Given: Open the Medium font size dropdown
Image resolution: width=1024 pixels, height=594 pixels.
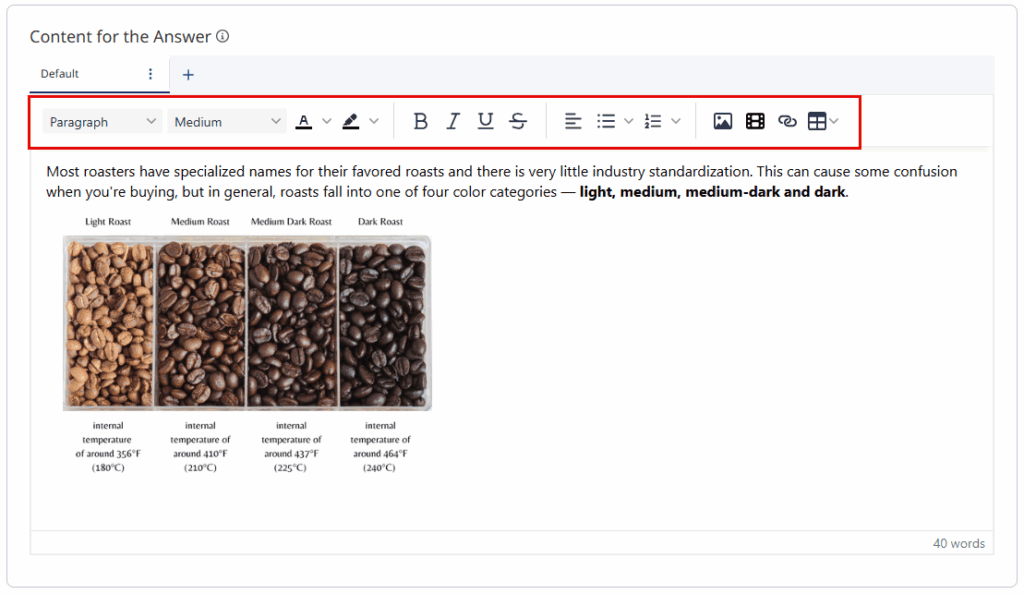Looking at the screenshot, I should pos(227,121).
